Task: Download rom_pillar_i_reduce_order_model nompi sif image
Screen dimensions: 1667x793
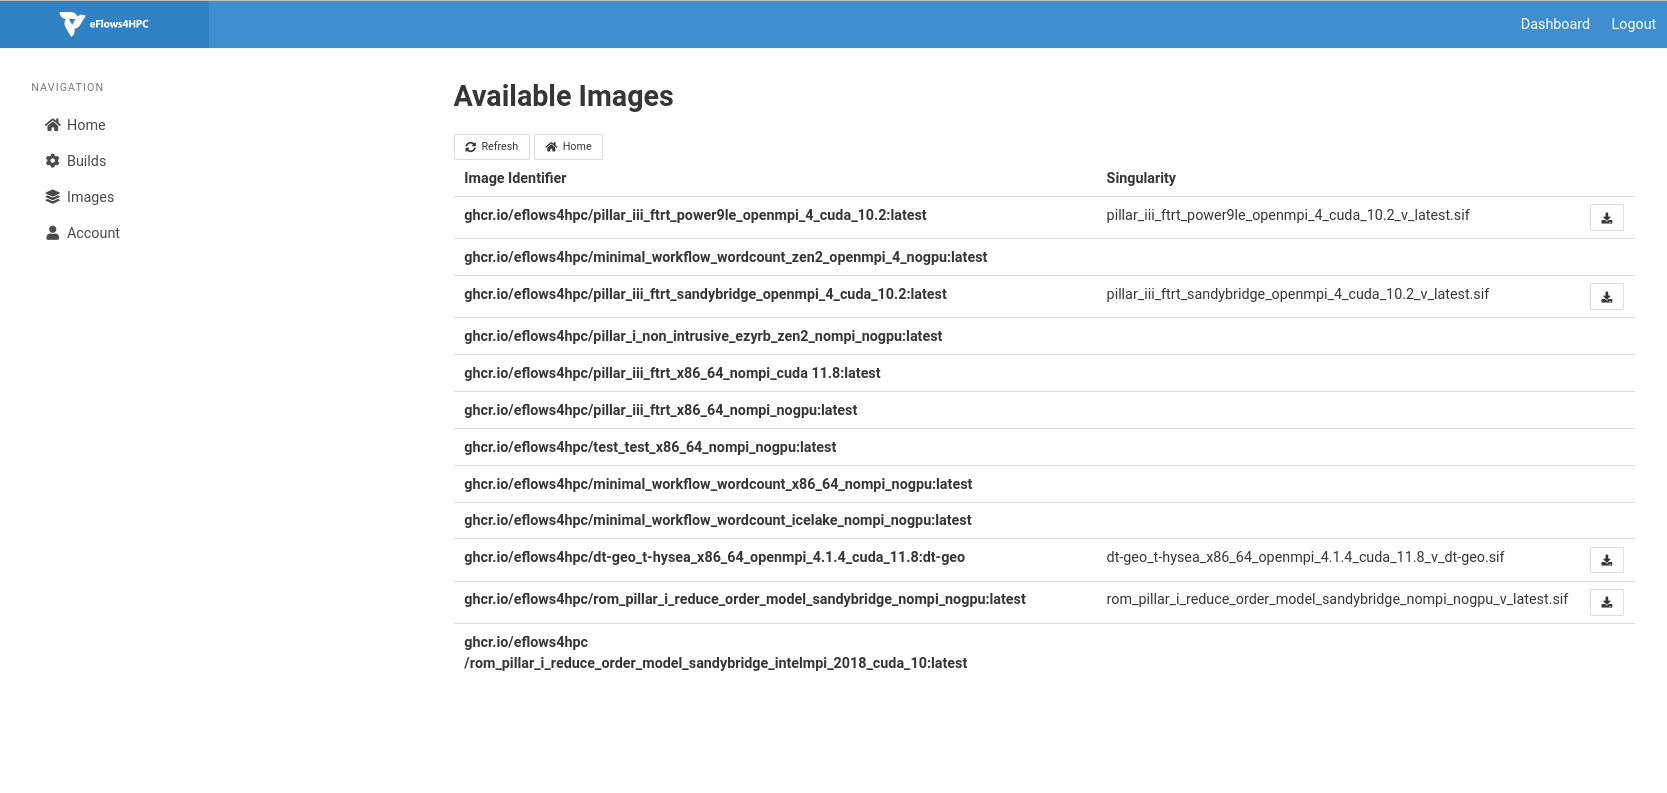Action: pos(1607,602)
